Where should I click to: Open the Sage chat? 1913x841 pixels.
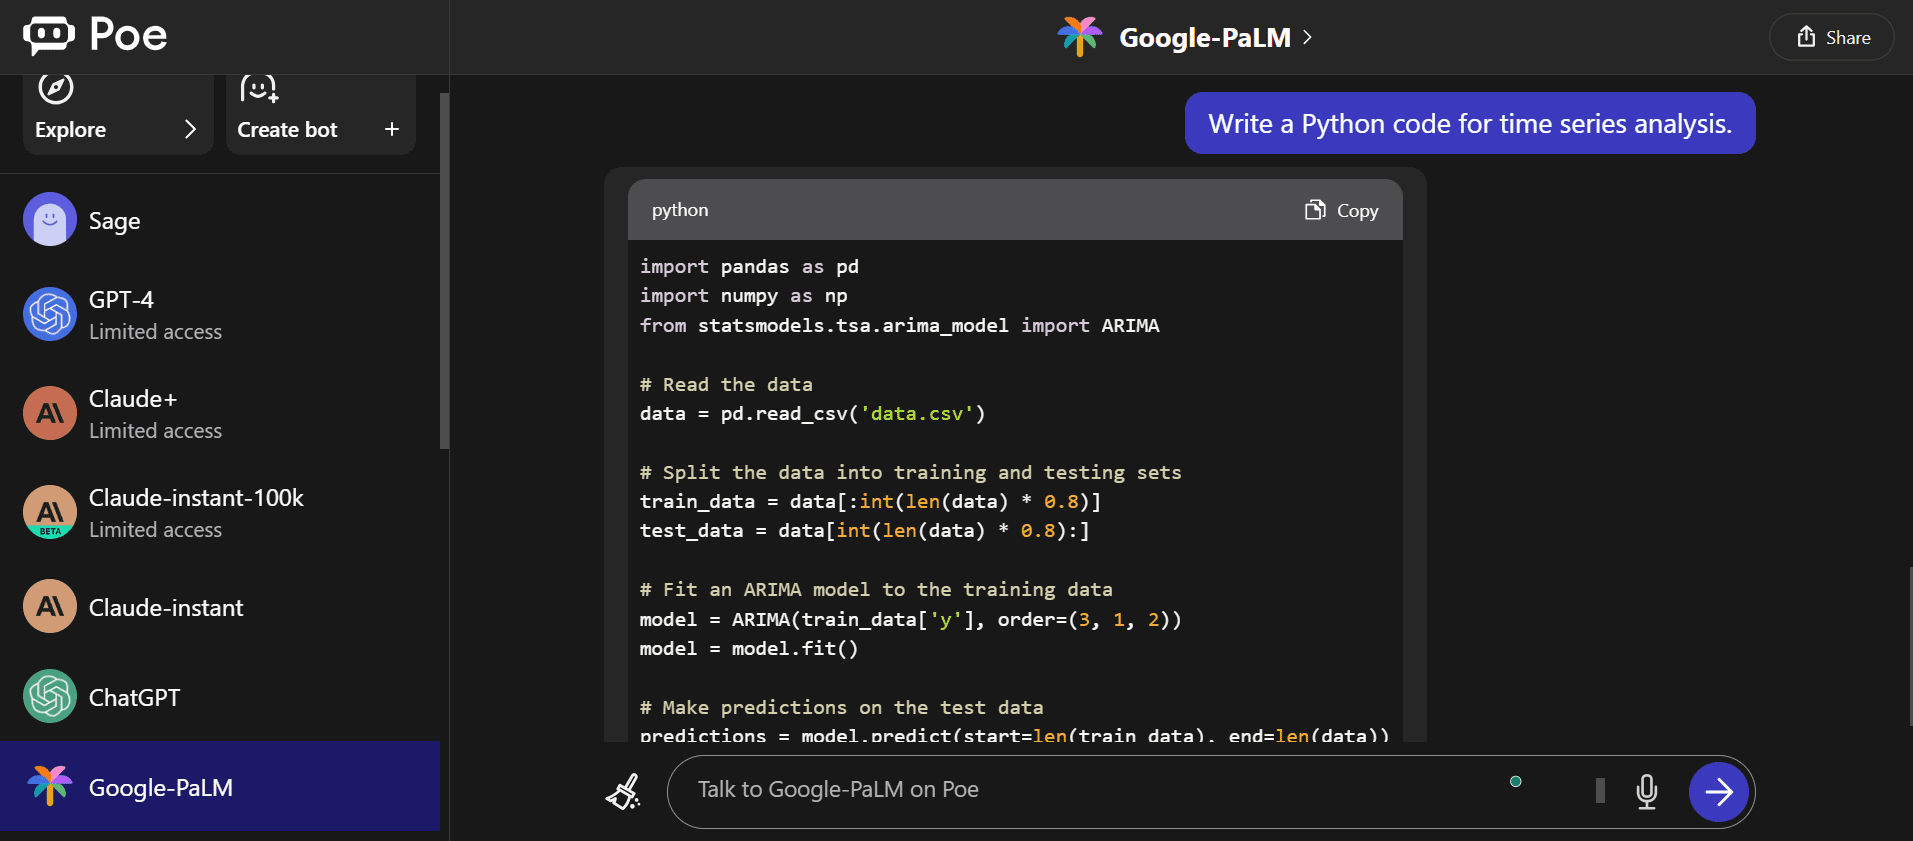click(x=220, y=220)
